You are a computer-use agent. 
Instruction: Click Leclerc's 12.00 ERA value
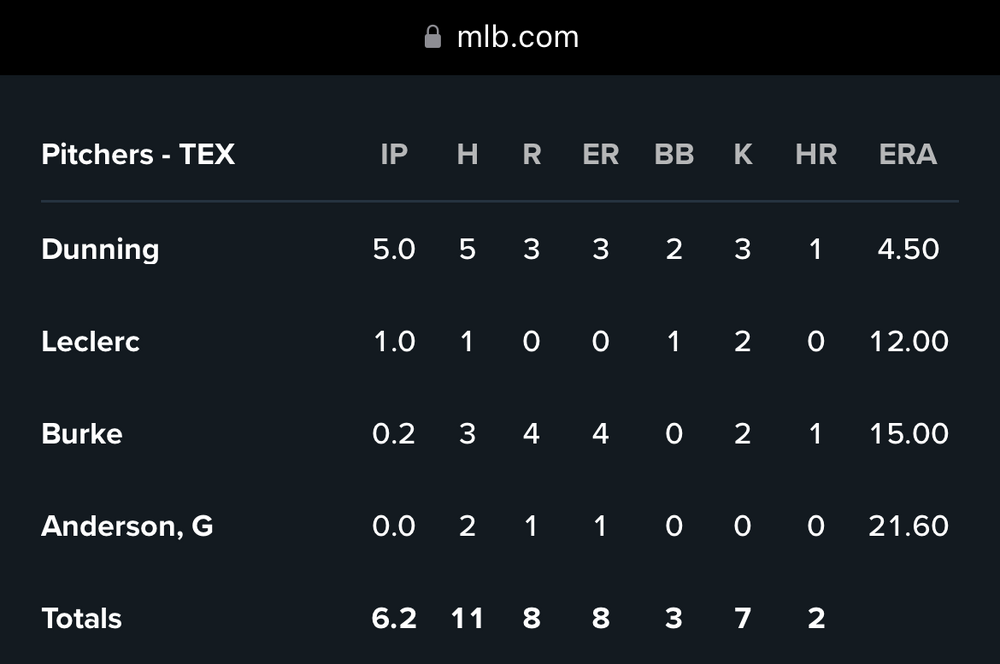908,341
